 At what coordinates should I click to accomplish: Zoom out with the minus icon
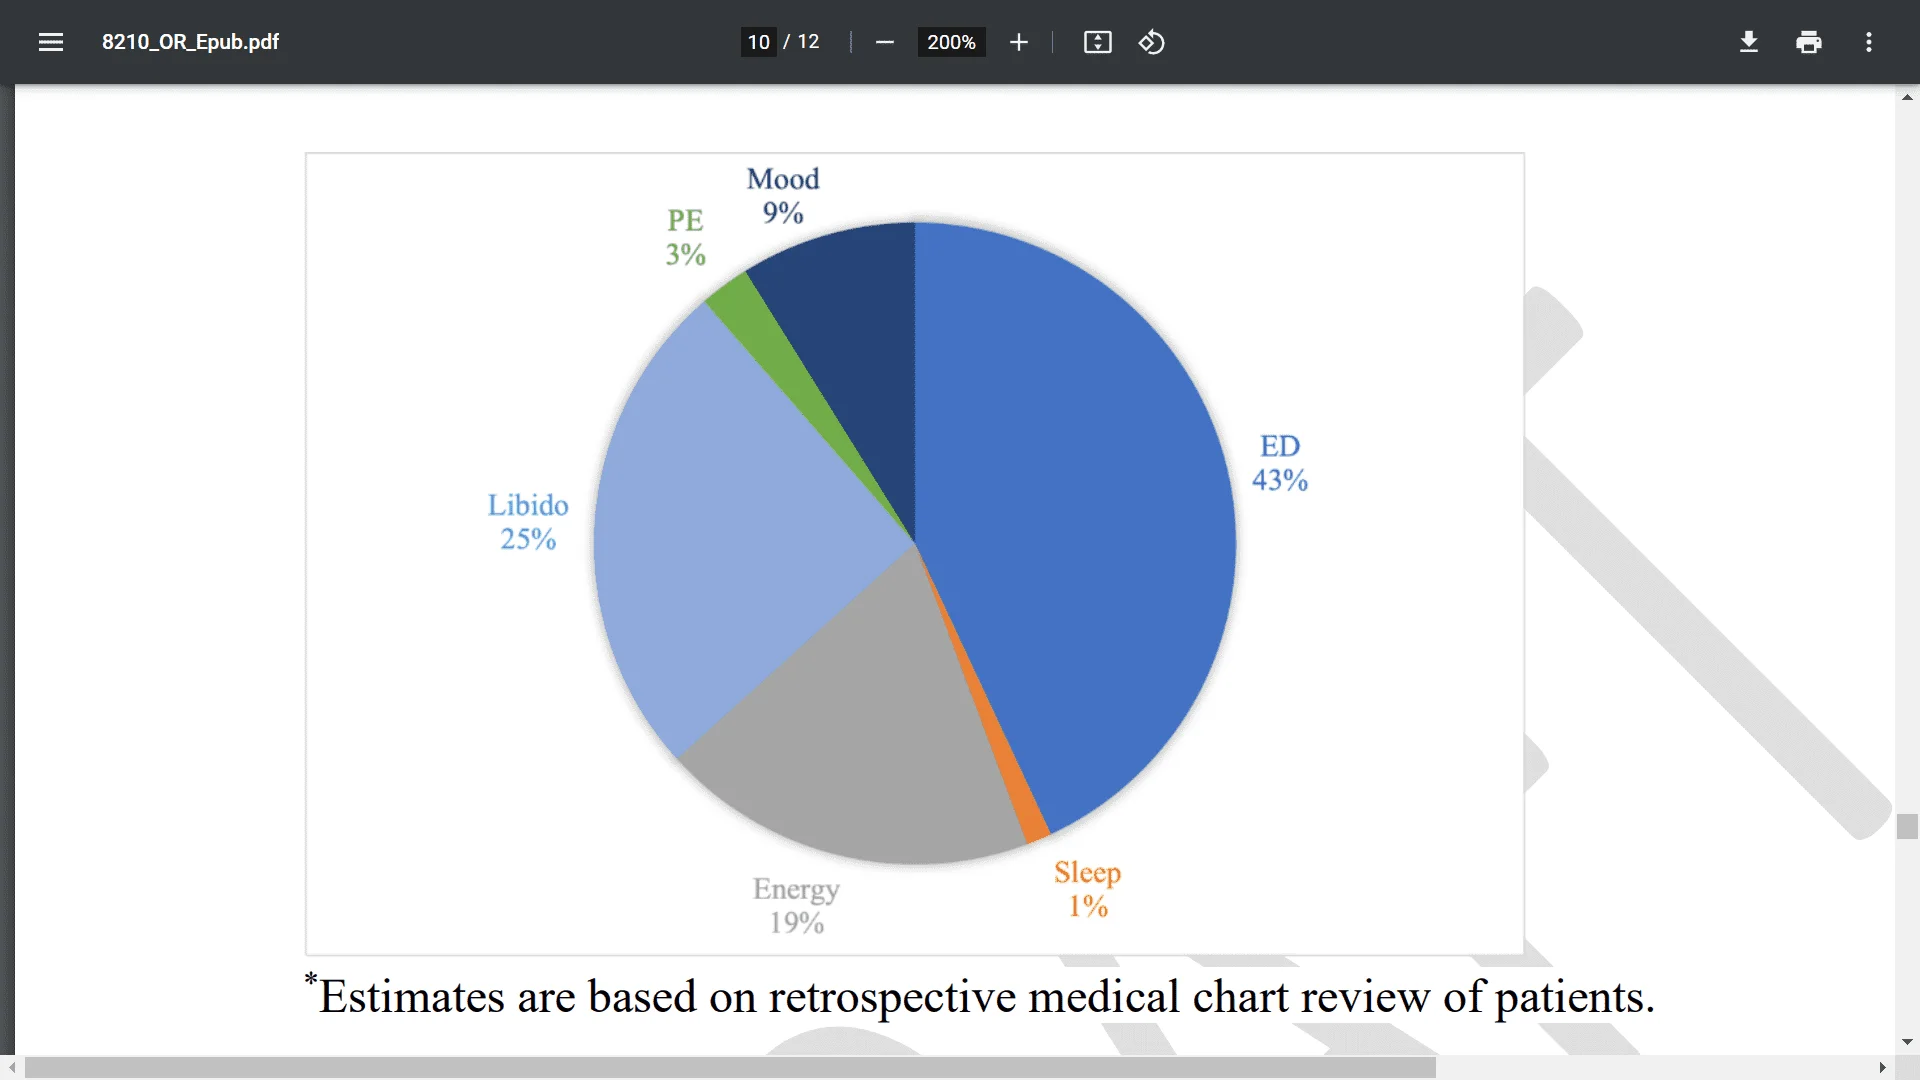[885, 42]
